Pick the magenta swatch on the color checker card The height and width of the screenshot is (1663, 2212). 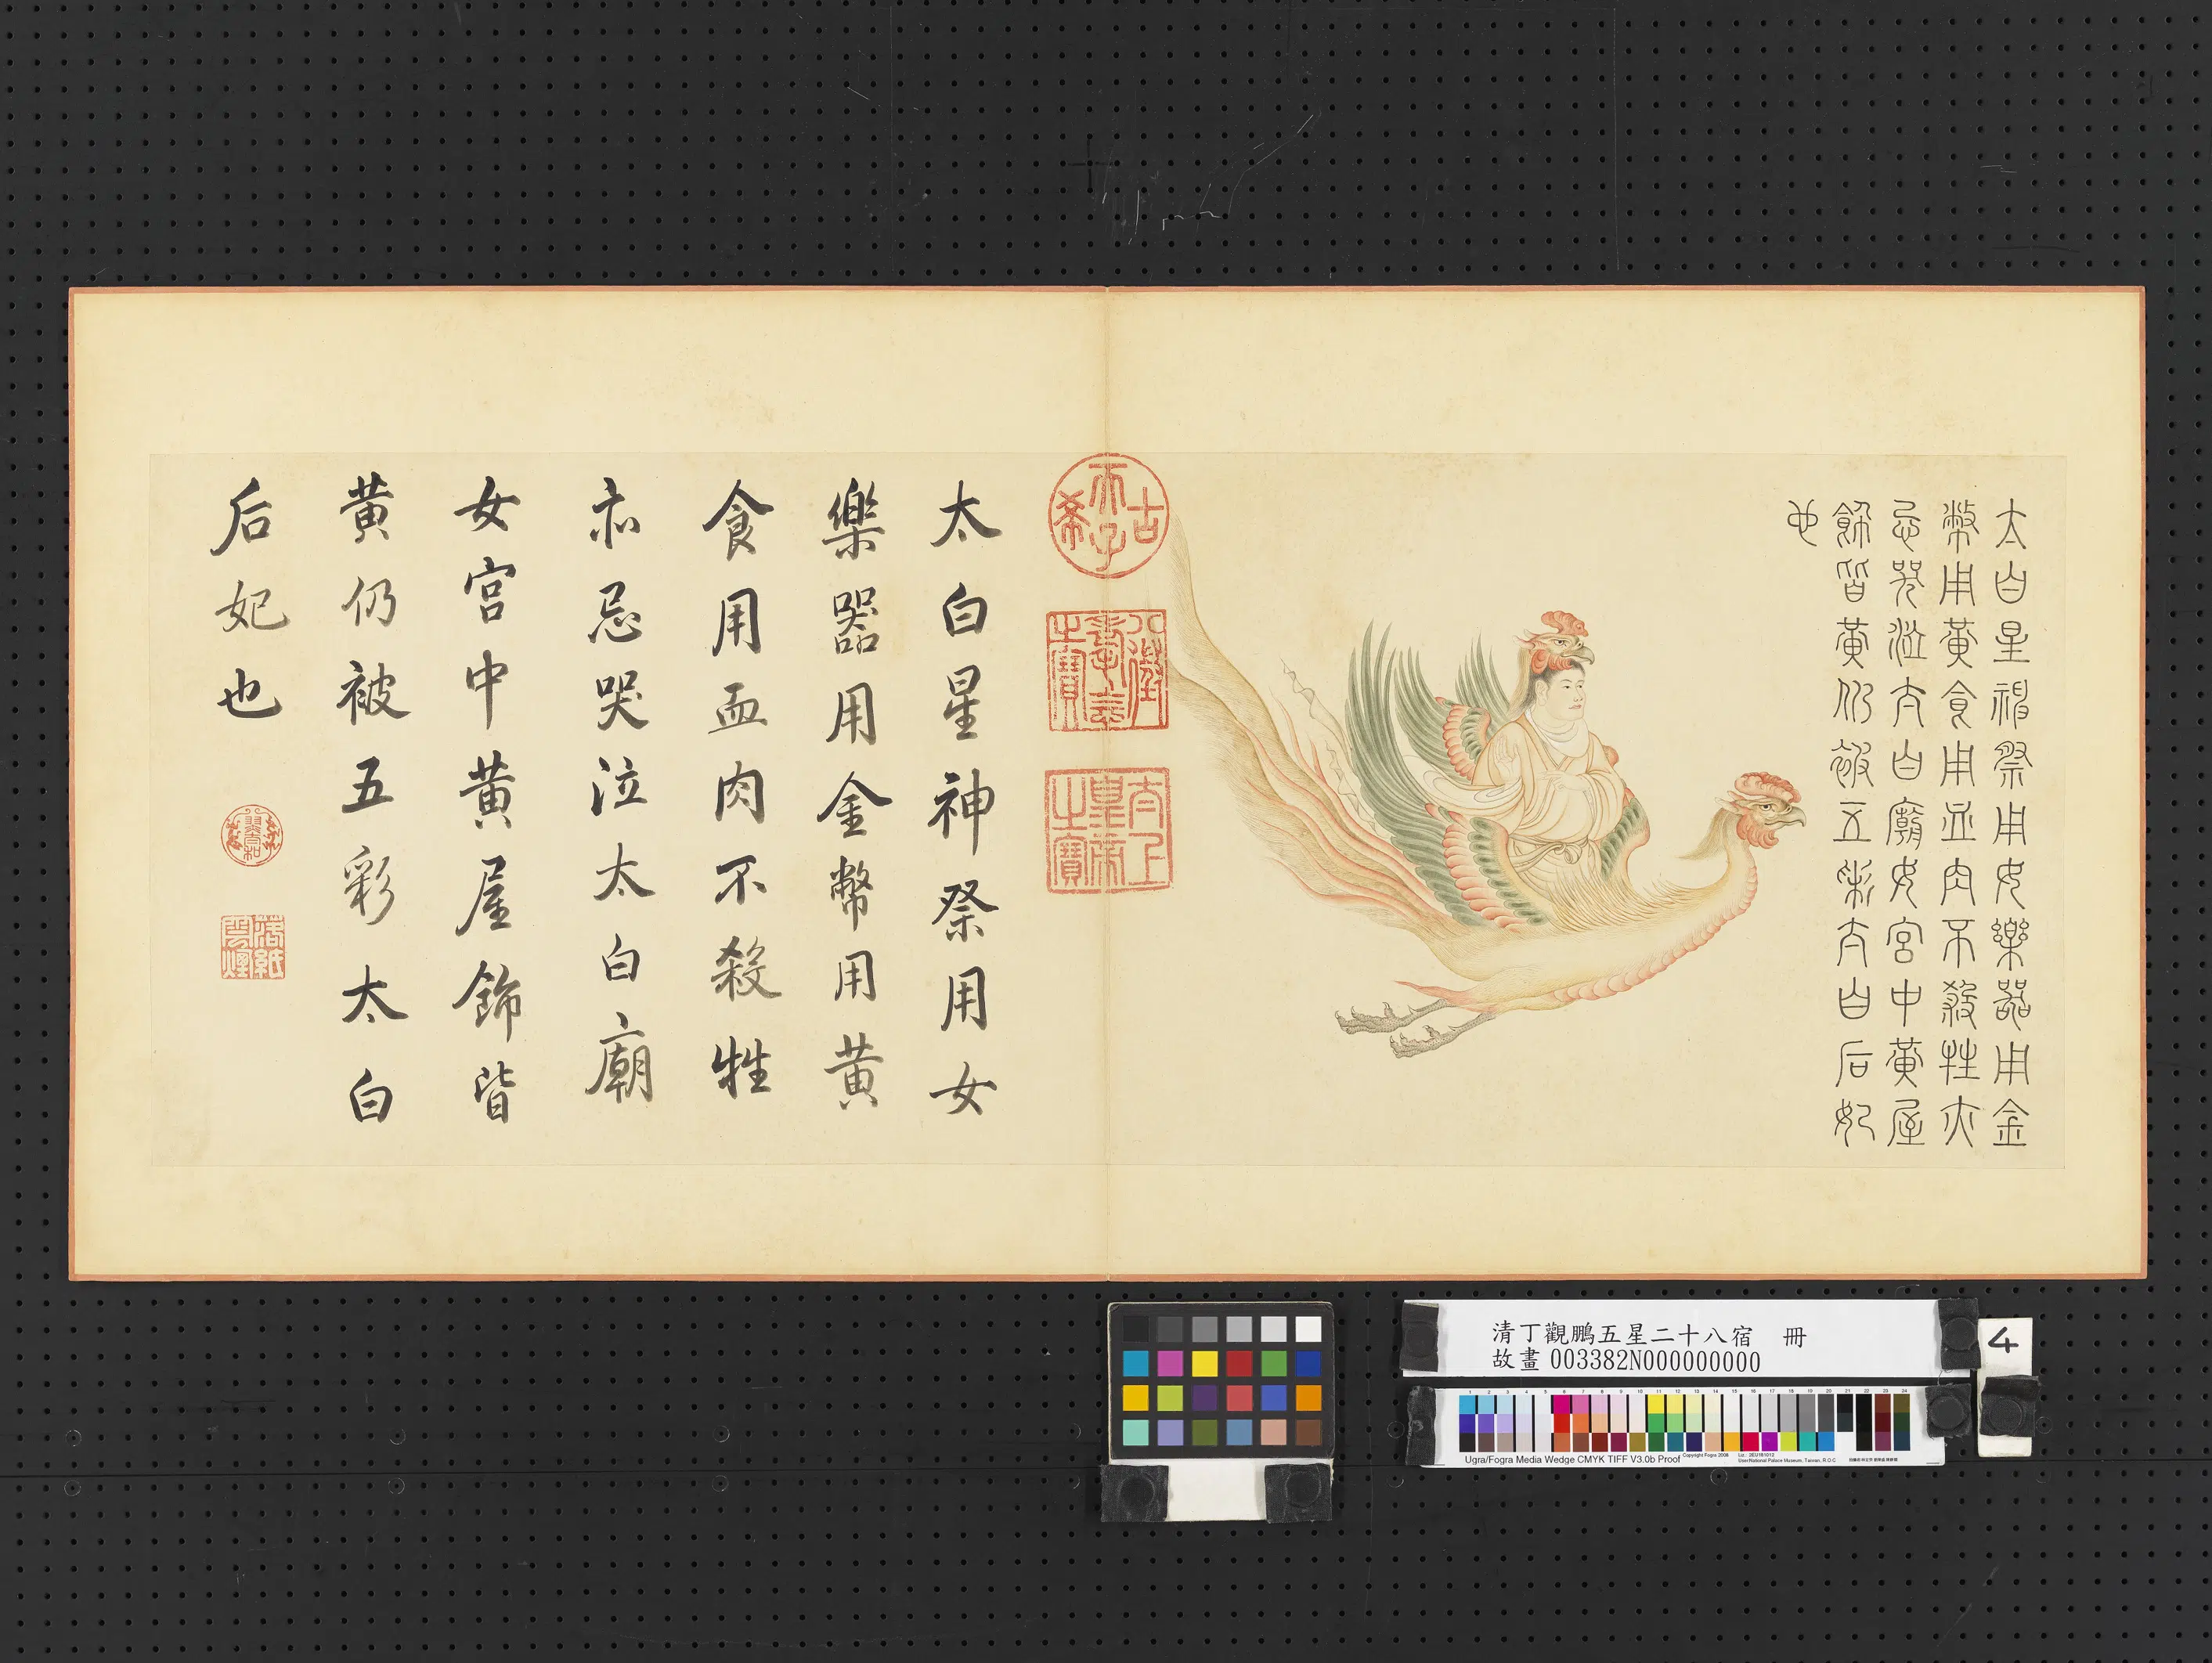1170,1363
